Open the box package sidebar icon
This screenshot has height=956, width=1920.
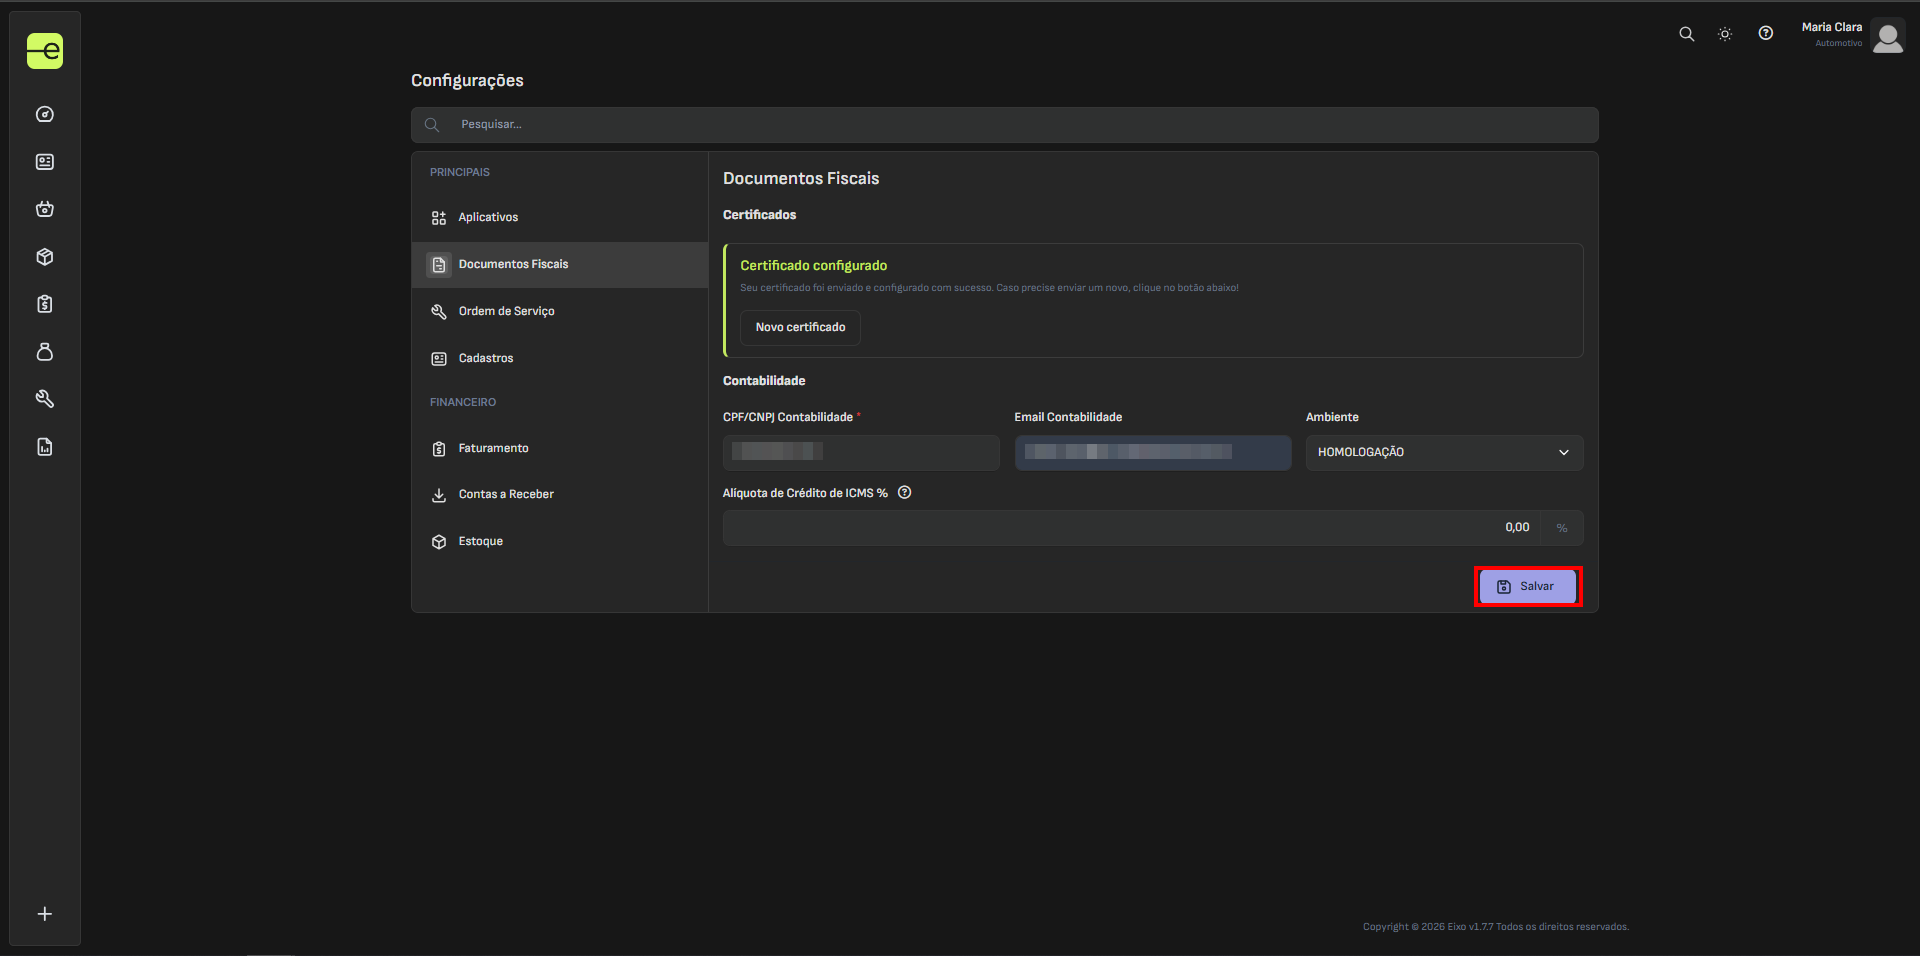click(x=45, y=257)
